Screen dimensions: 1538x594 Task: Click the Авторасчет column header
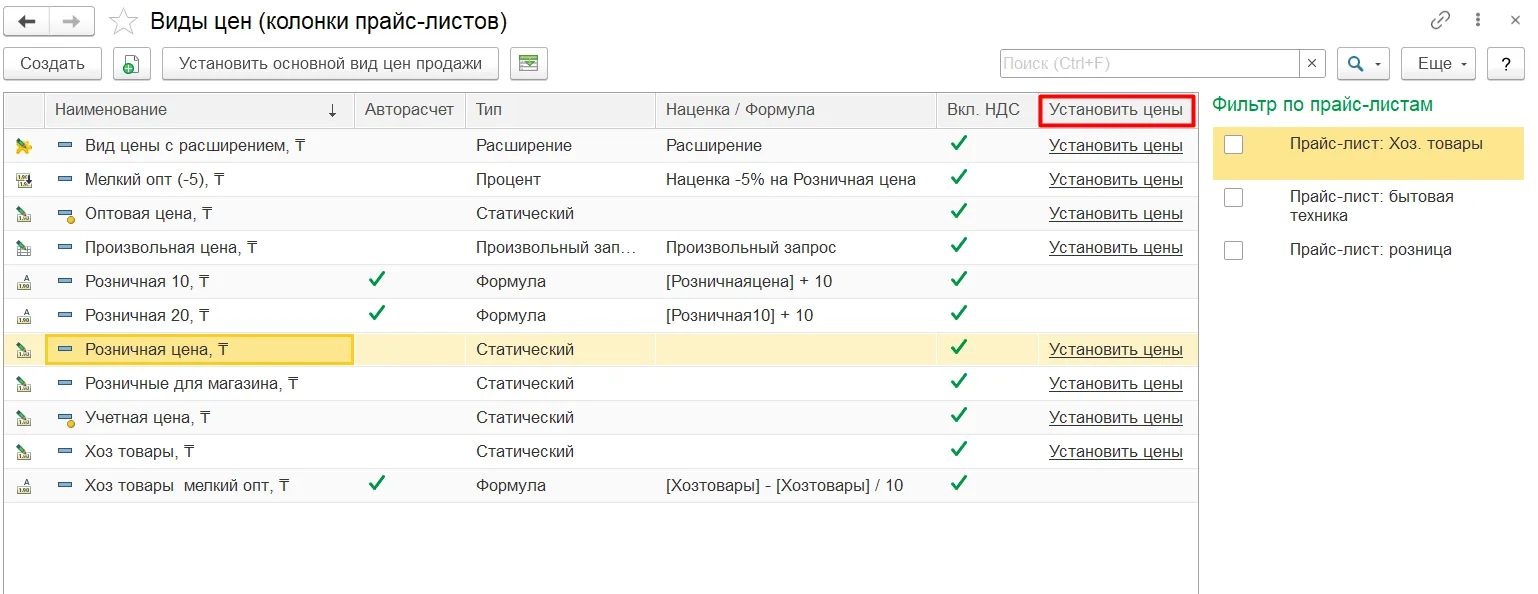coord(410,110)
